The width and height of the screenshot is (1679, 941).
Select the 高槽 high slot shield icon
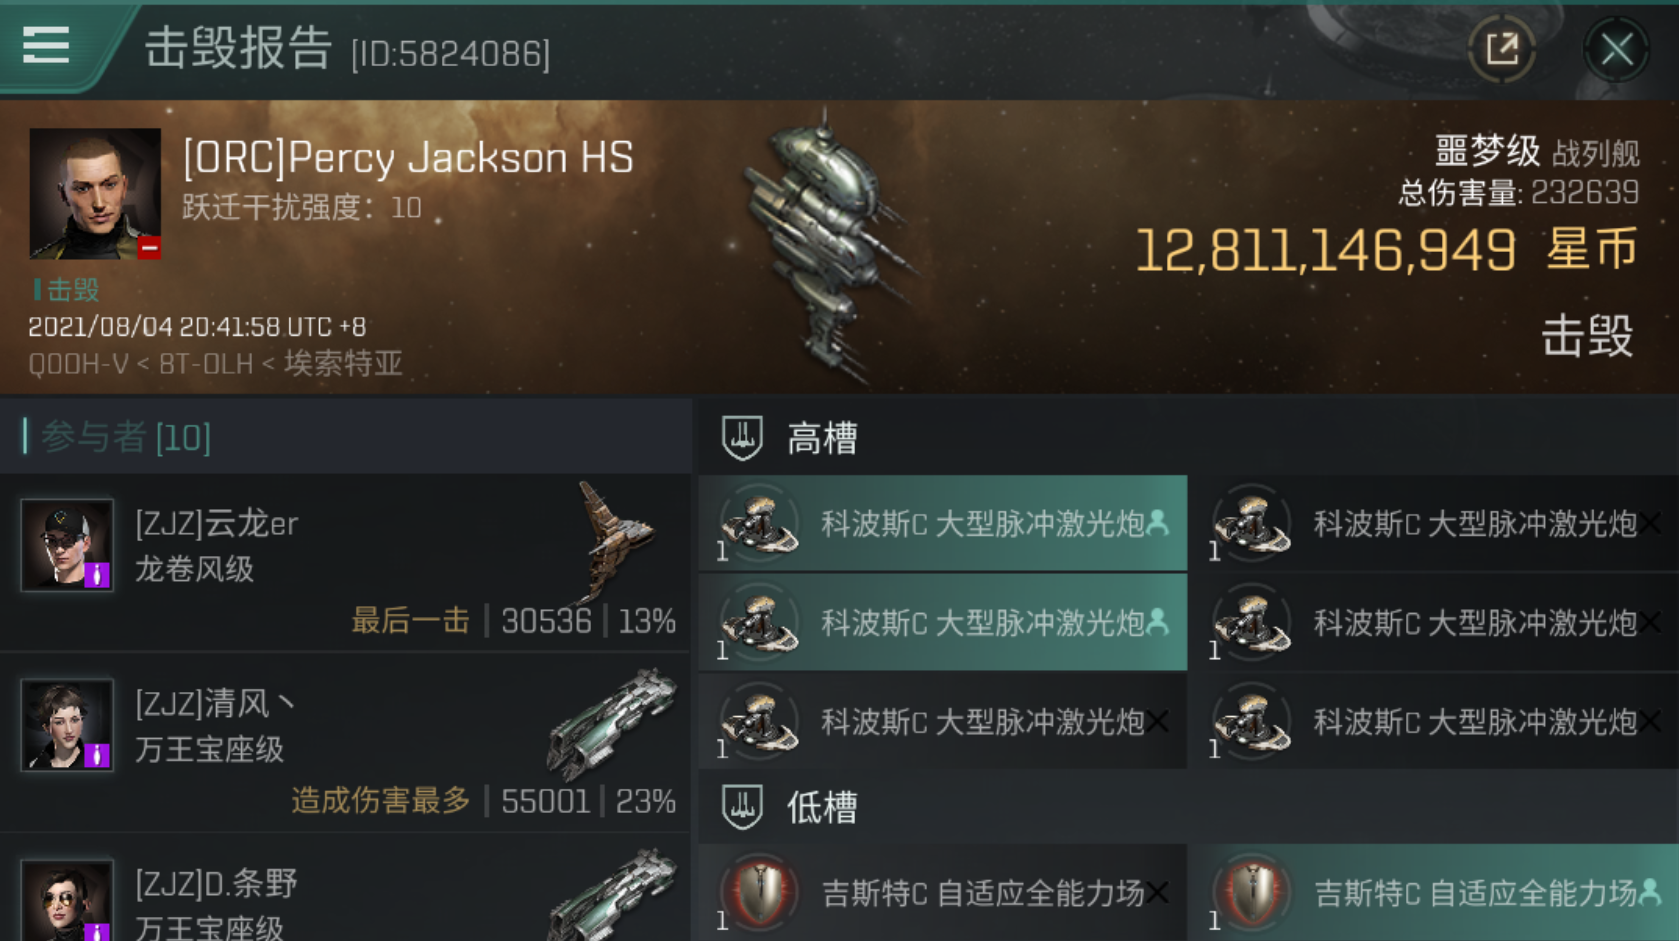coord(742,438)
